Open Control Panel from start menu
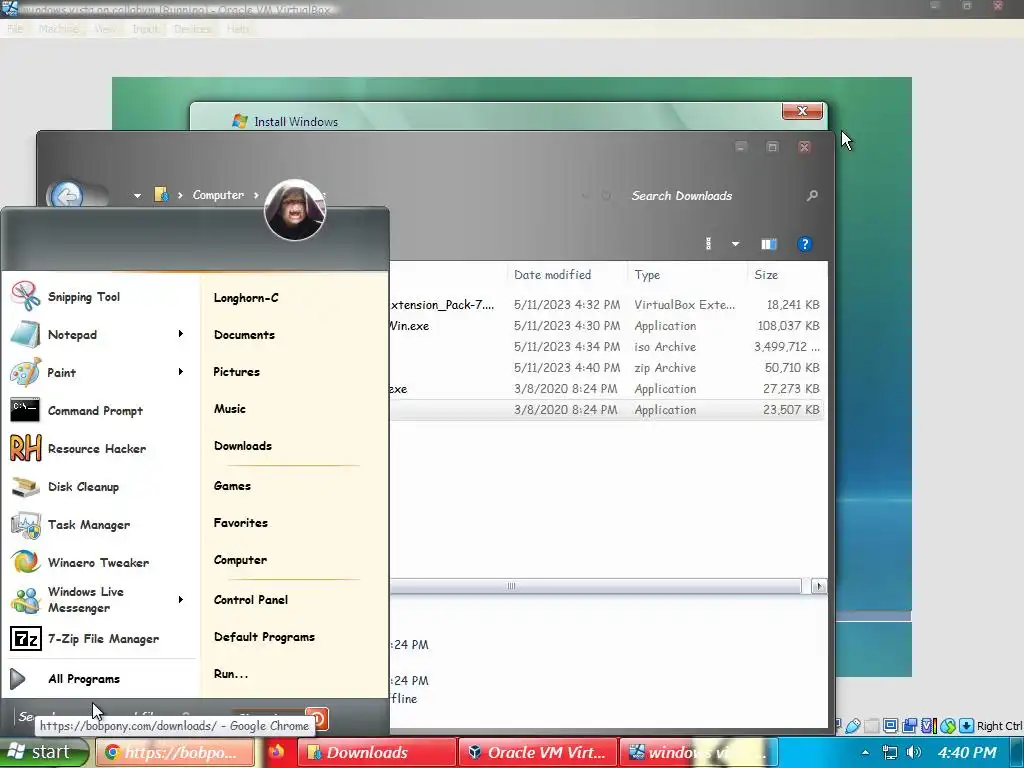Image resolution: width=1024 pixels, height=768 pixels. tap(251, 600)
